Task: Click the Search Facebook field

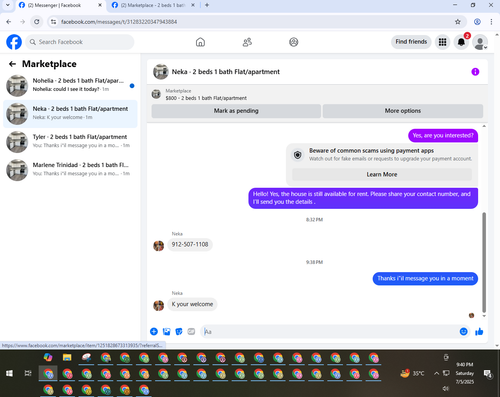Action: tap(80, 42)
